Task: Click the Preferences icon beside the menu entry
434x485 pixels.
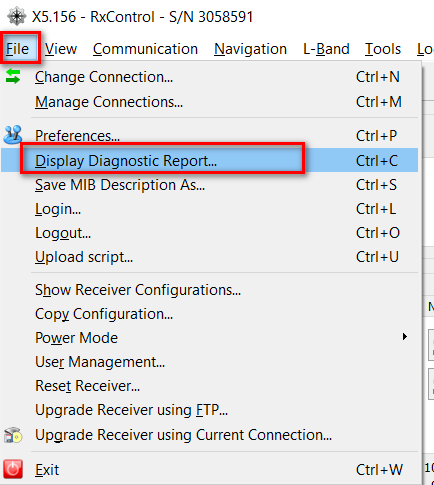Action: click(x=13, y=135)
